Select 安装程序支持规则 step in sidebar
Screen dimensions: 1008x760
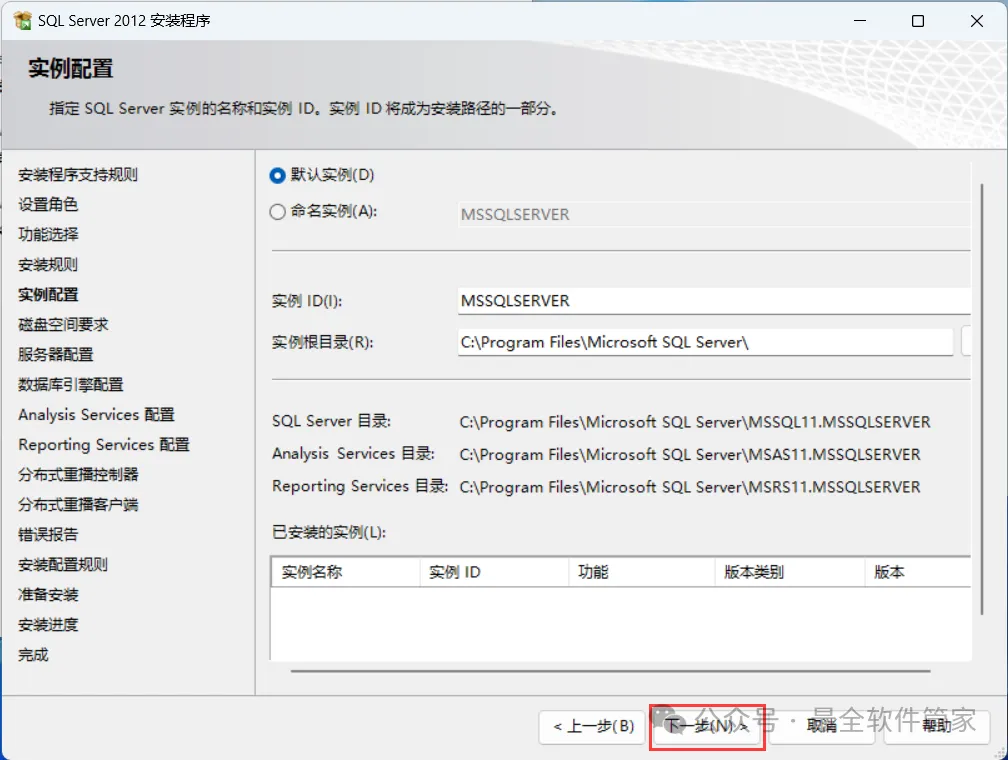click(x=78, y=175)
